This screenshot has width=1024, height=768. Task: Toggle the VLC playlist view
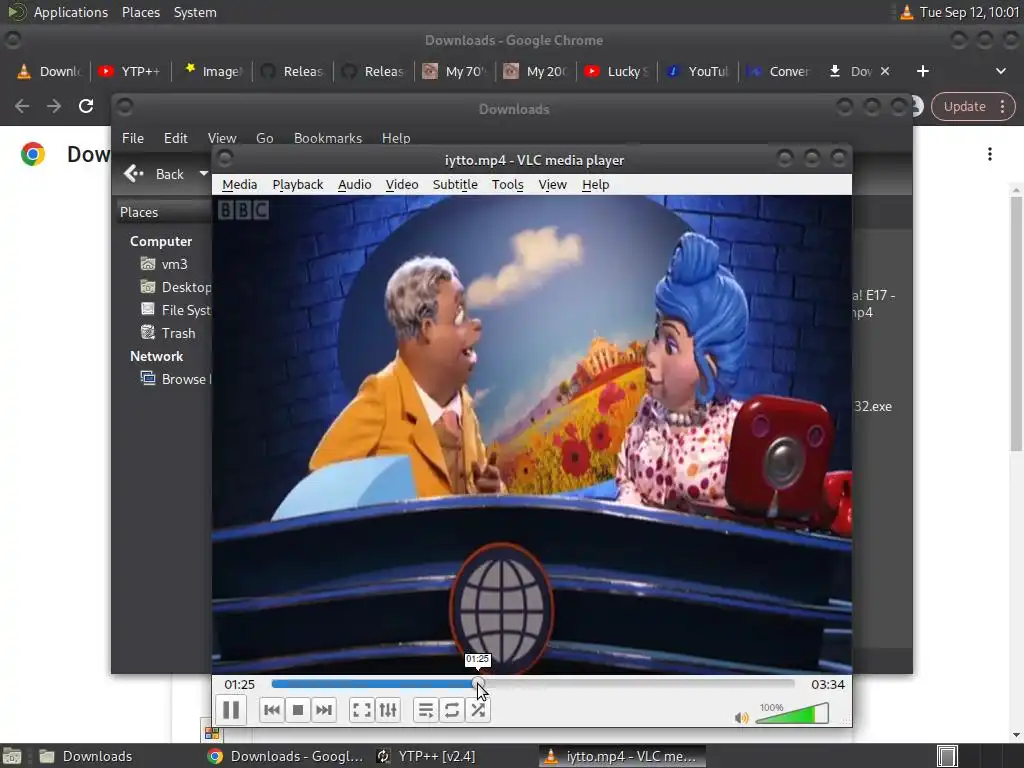point(426,710)
